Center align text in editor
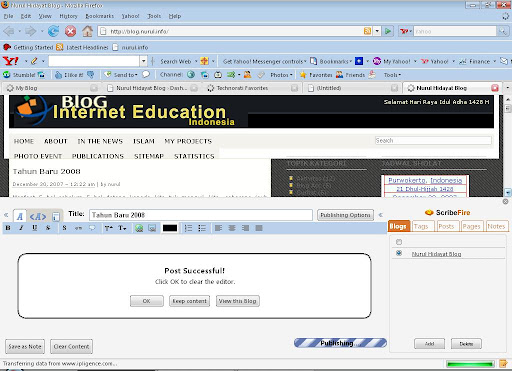 232,228
